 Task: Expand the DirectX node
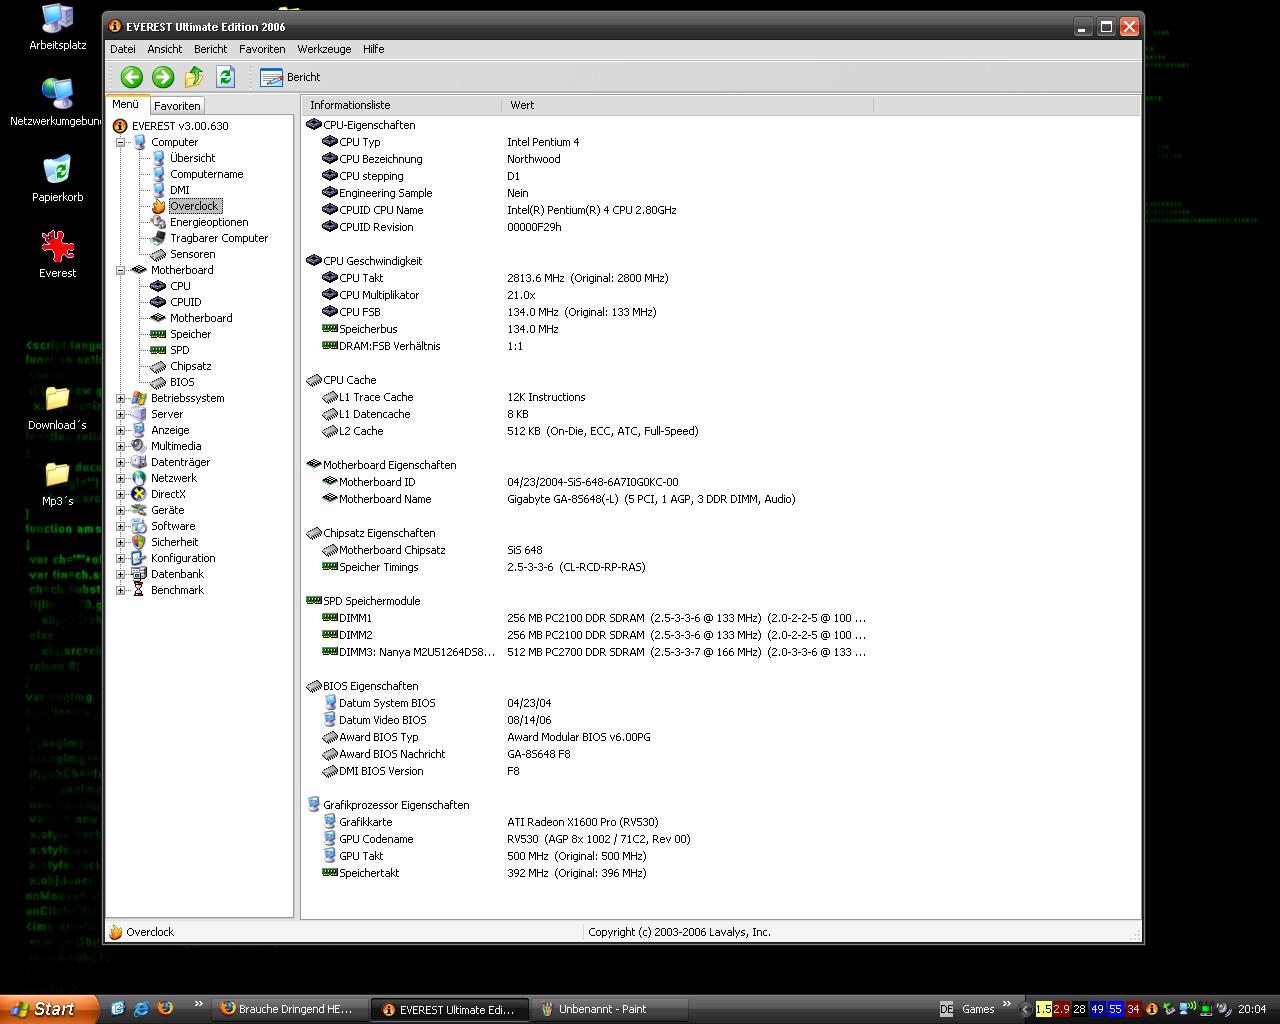coord(121,494)
